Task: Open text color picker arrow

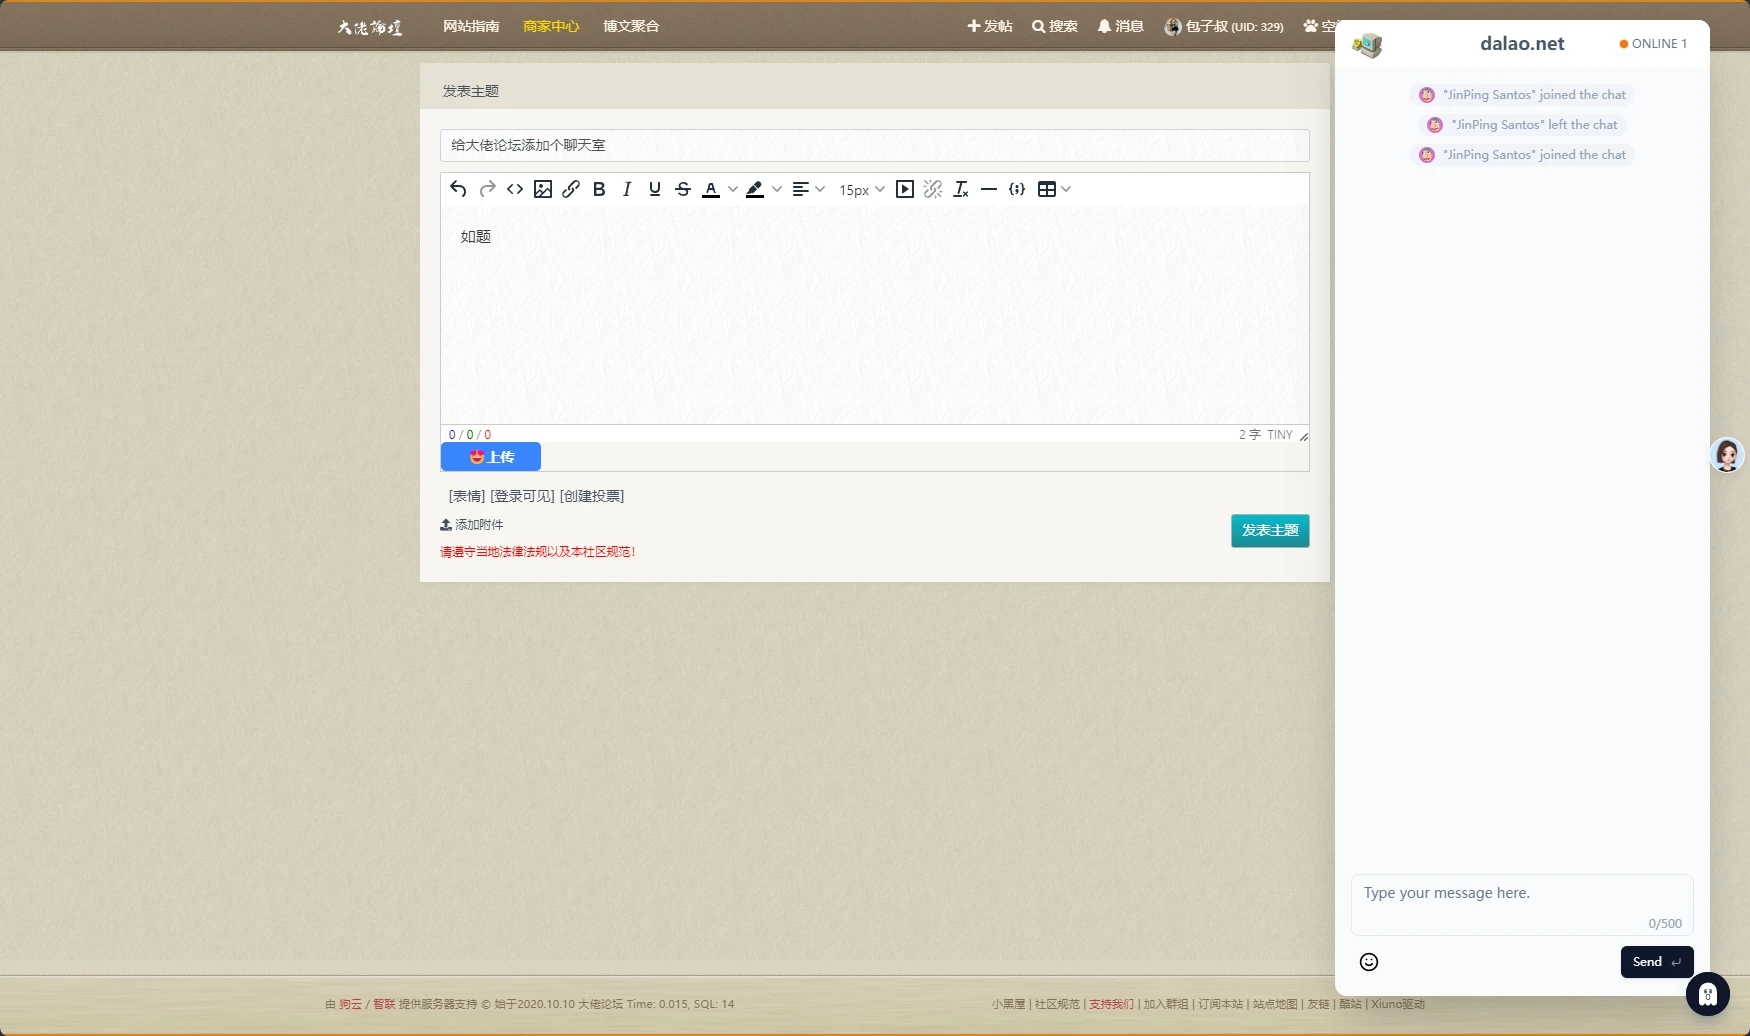Action: [x=733, y=189]
